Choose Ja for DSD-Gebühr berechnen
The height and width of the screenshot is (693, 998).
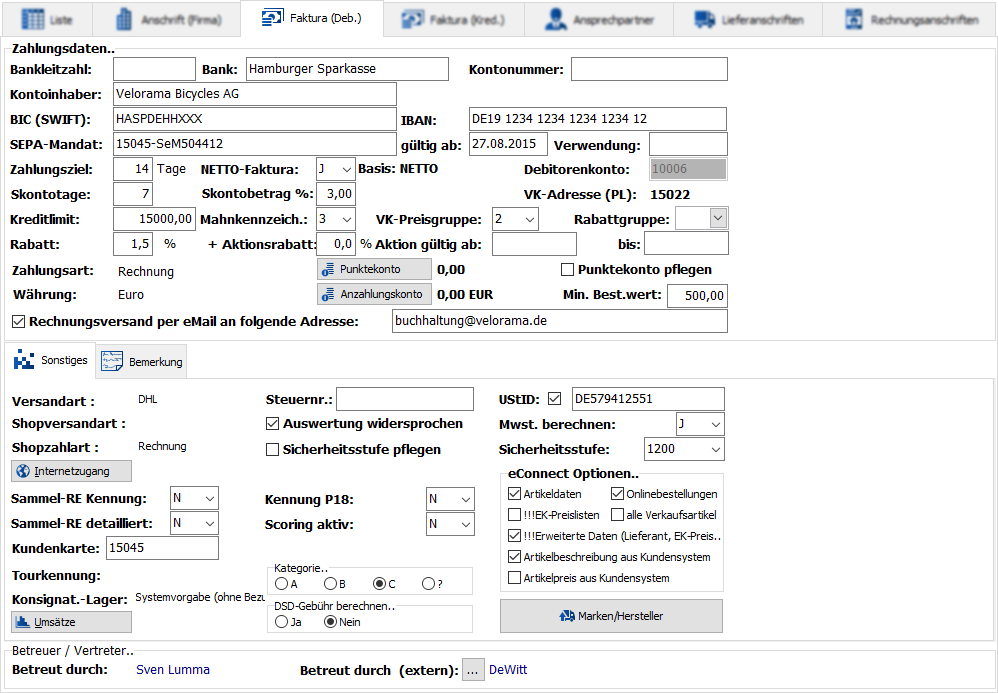pos(281,622)
